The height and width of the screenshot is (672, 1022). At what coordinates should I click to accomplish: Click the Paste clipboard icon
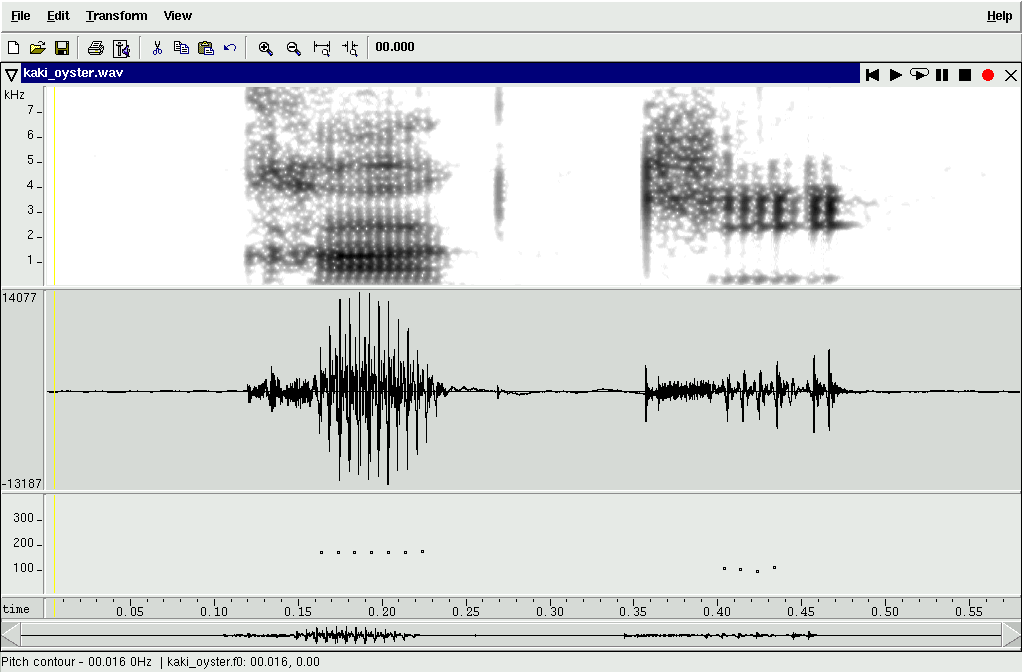click(206, 47)
